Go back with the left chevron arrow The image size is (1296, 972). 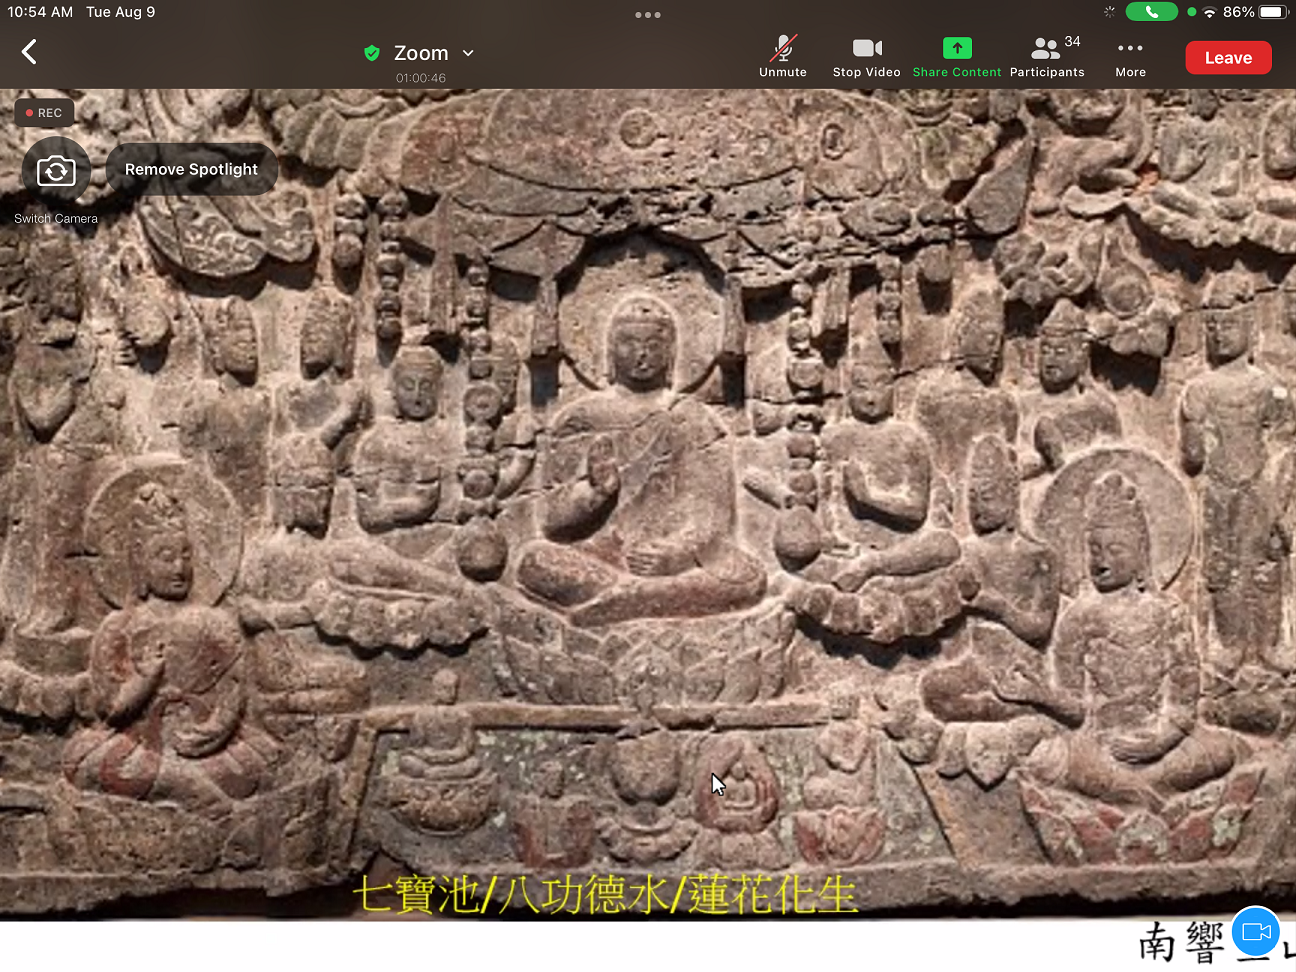(x=29, y=52)
